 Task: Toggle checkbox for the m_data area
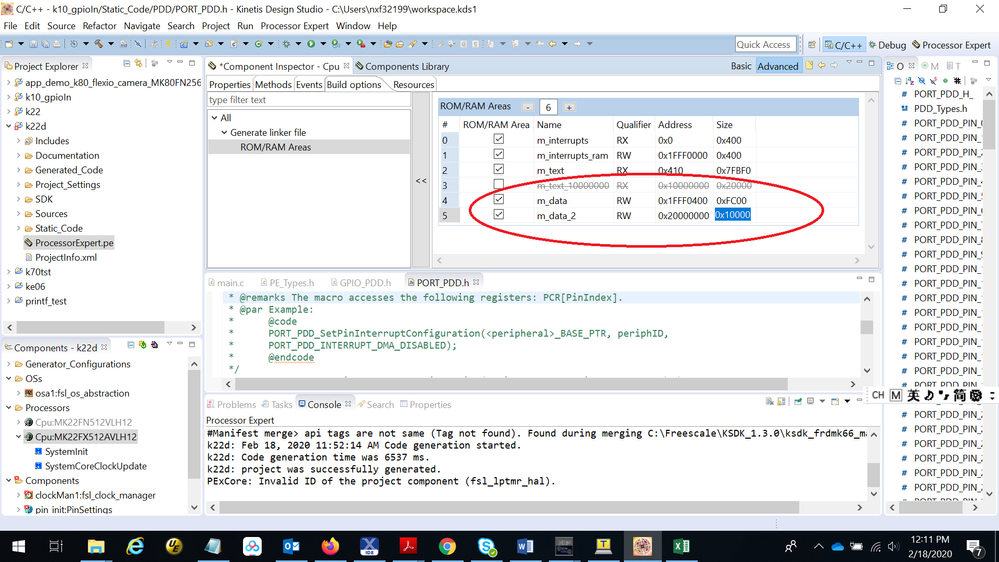click(x=499, y=199)
